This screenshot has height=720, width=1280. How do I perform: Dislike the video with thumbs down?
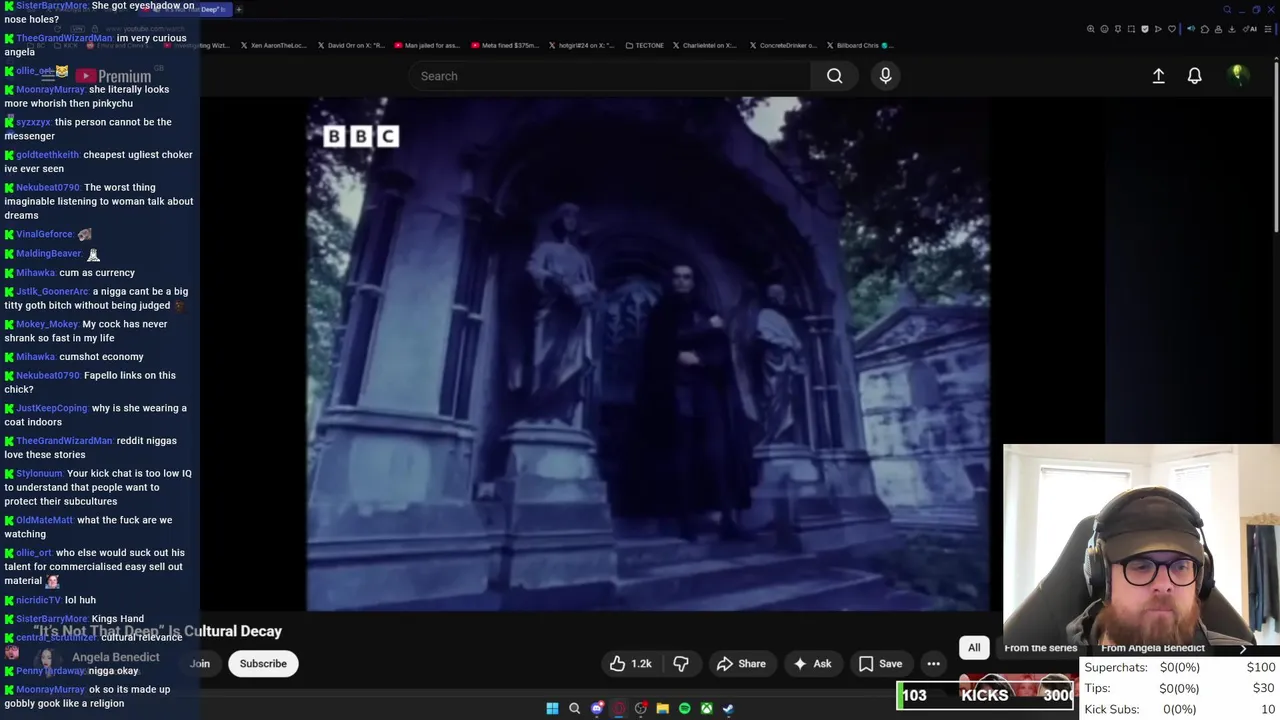point(681,664)
